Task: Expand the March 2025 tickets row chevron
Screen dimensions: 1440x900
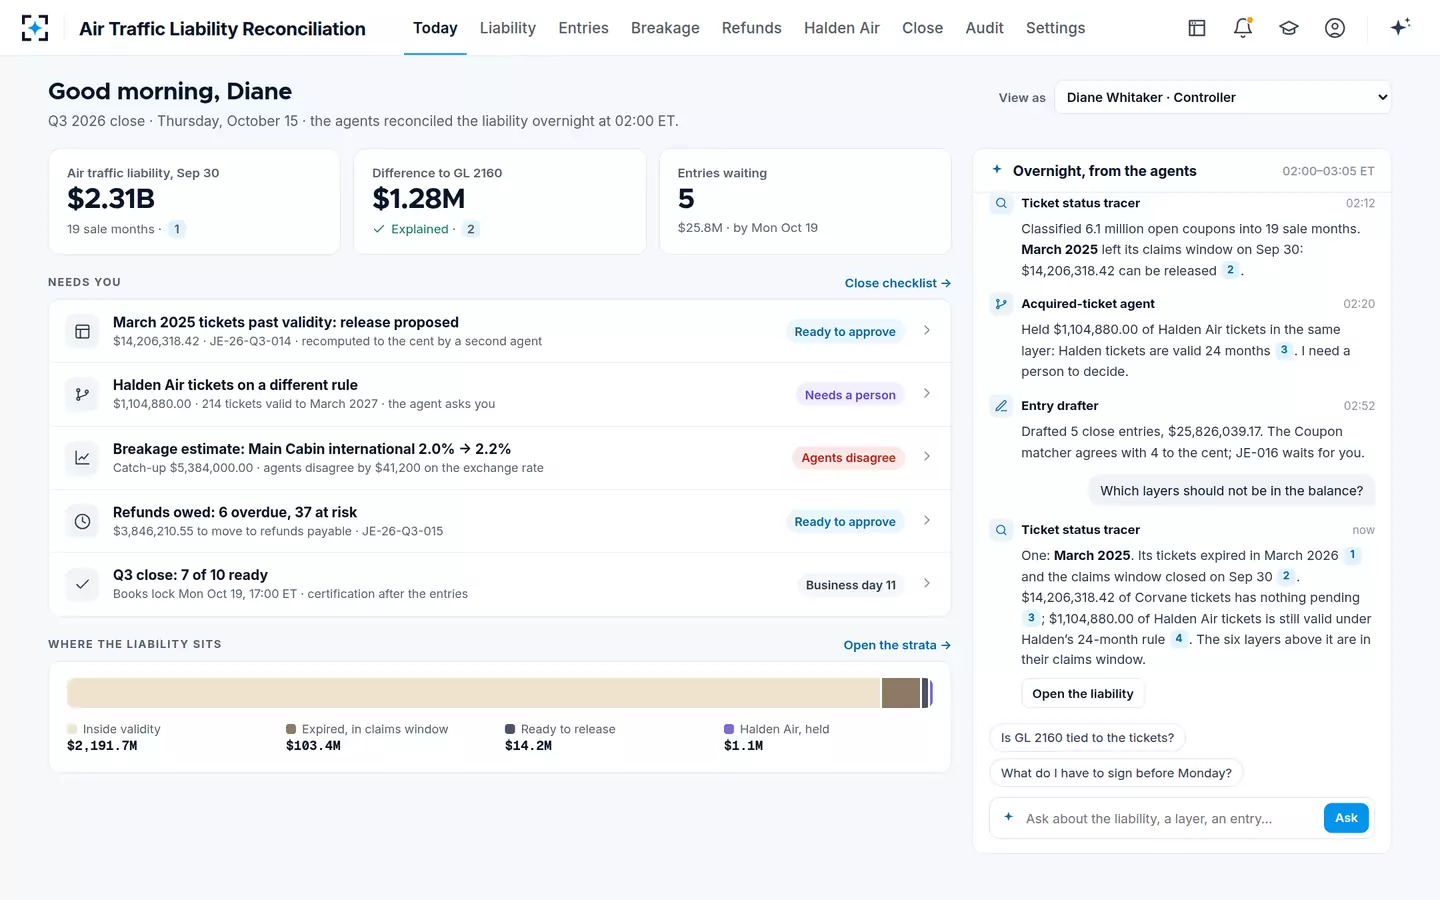Action: click(927, 330)
